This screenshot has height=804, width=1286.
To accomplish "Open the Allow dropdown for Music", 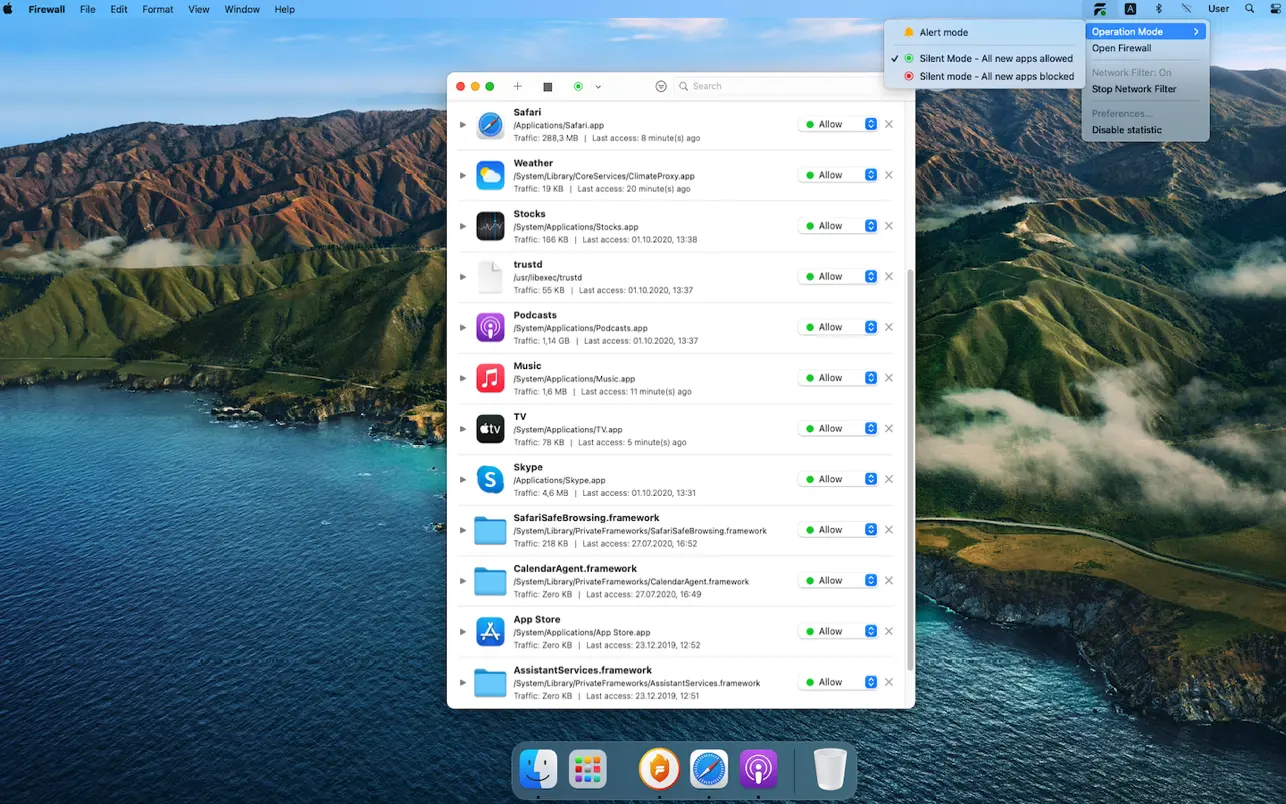I will pos(870,377).
